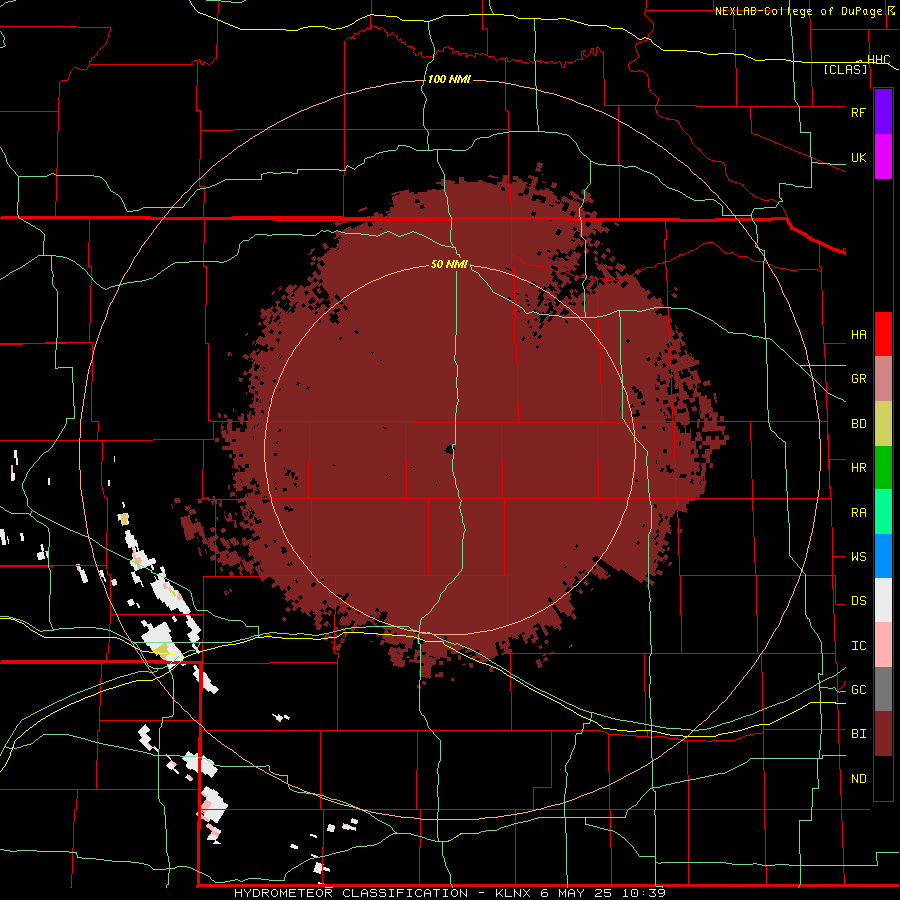The image size is (900, 900).
Task: Click the [CLAS] units label
Action: click(x=845, y=69)
